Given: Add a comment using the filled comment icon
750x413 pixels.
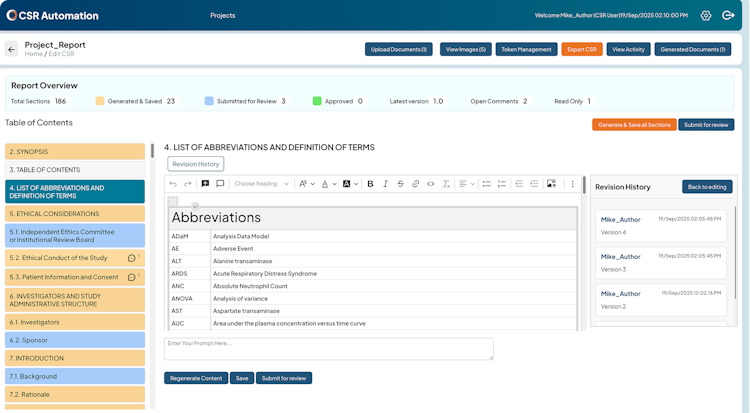Looking at the screenshot, I should (x=205, y=184).
